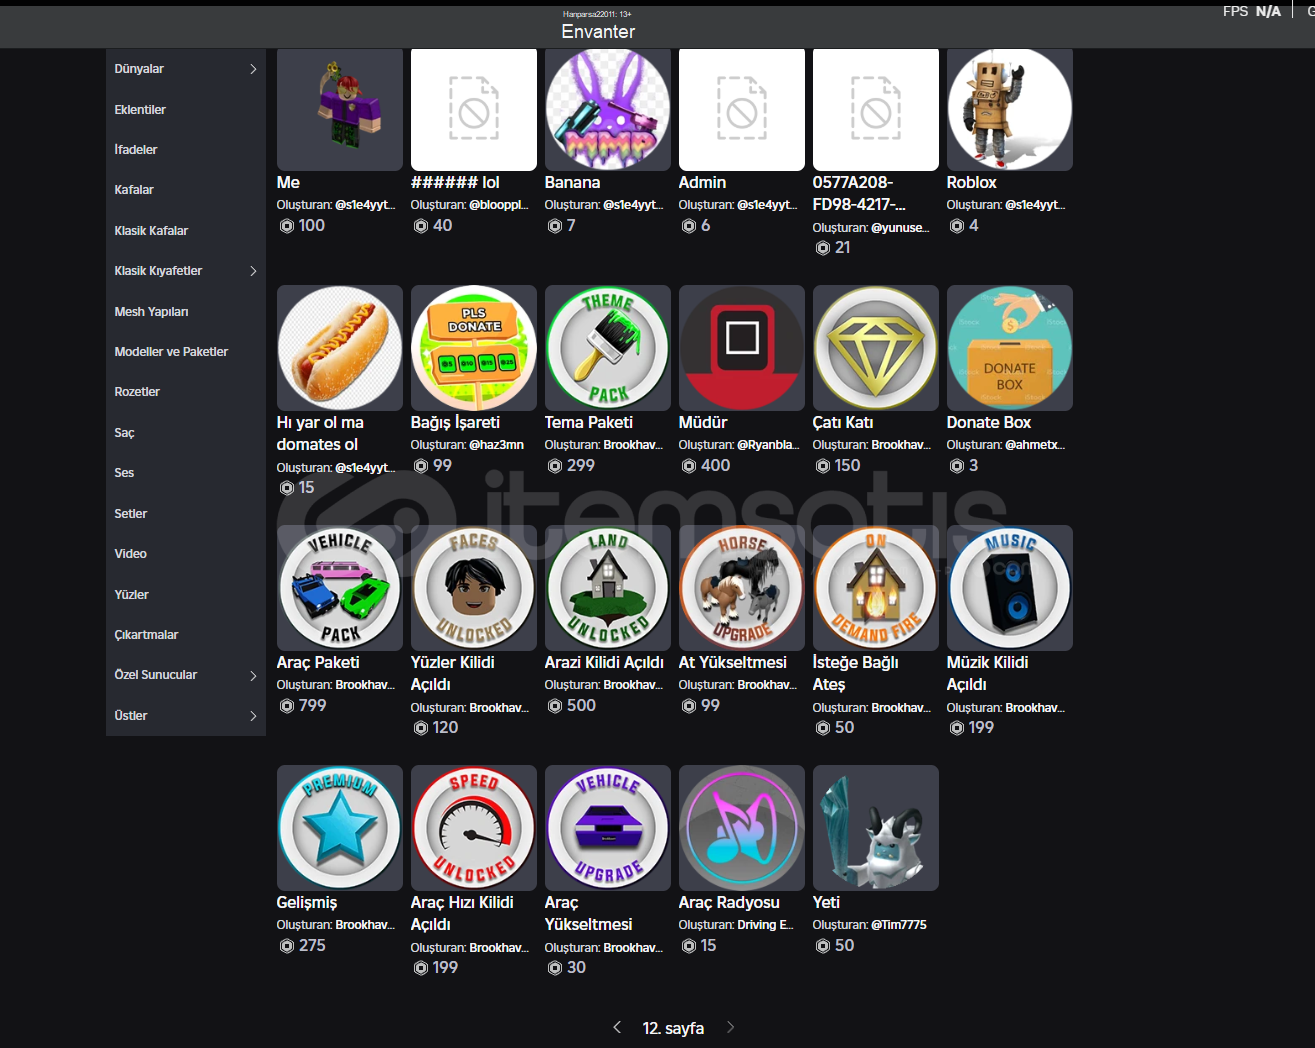
Task: Open the Gelişmiş item title link
Action: click(307, 903)
